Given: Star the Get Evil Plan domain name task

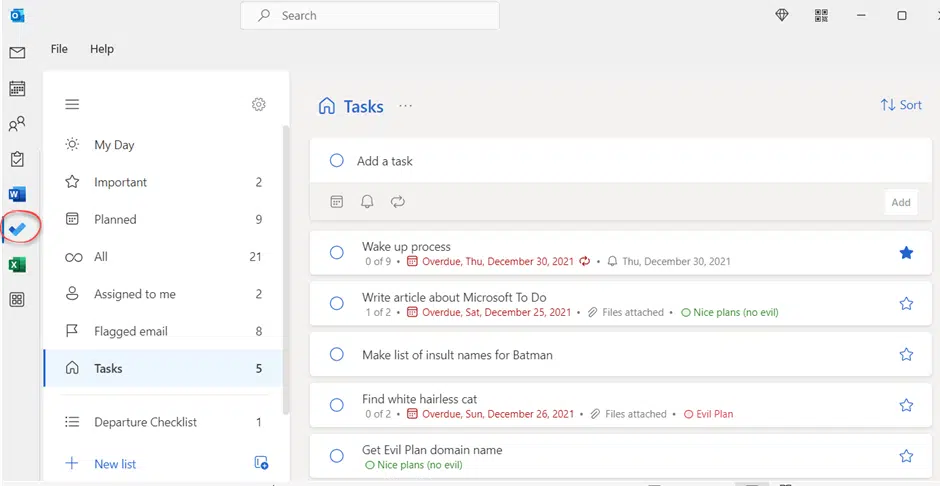Looking at the screenshot, I should point(906,457).
